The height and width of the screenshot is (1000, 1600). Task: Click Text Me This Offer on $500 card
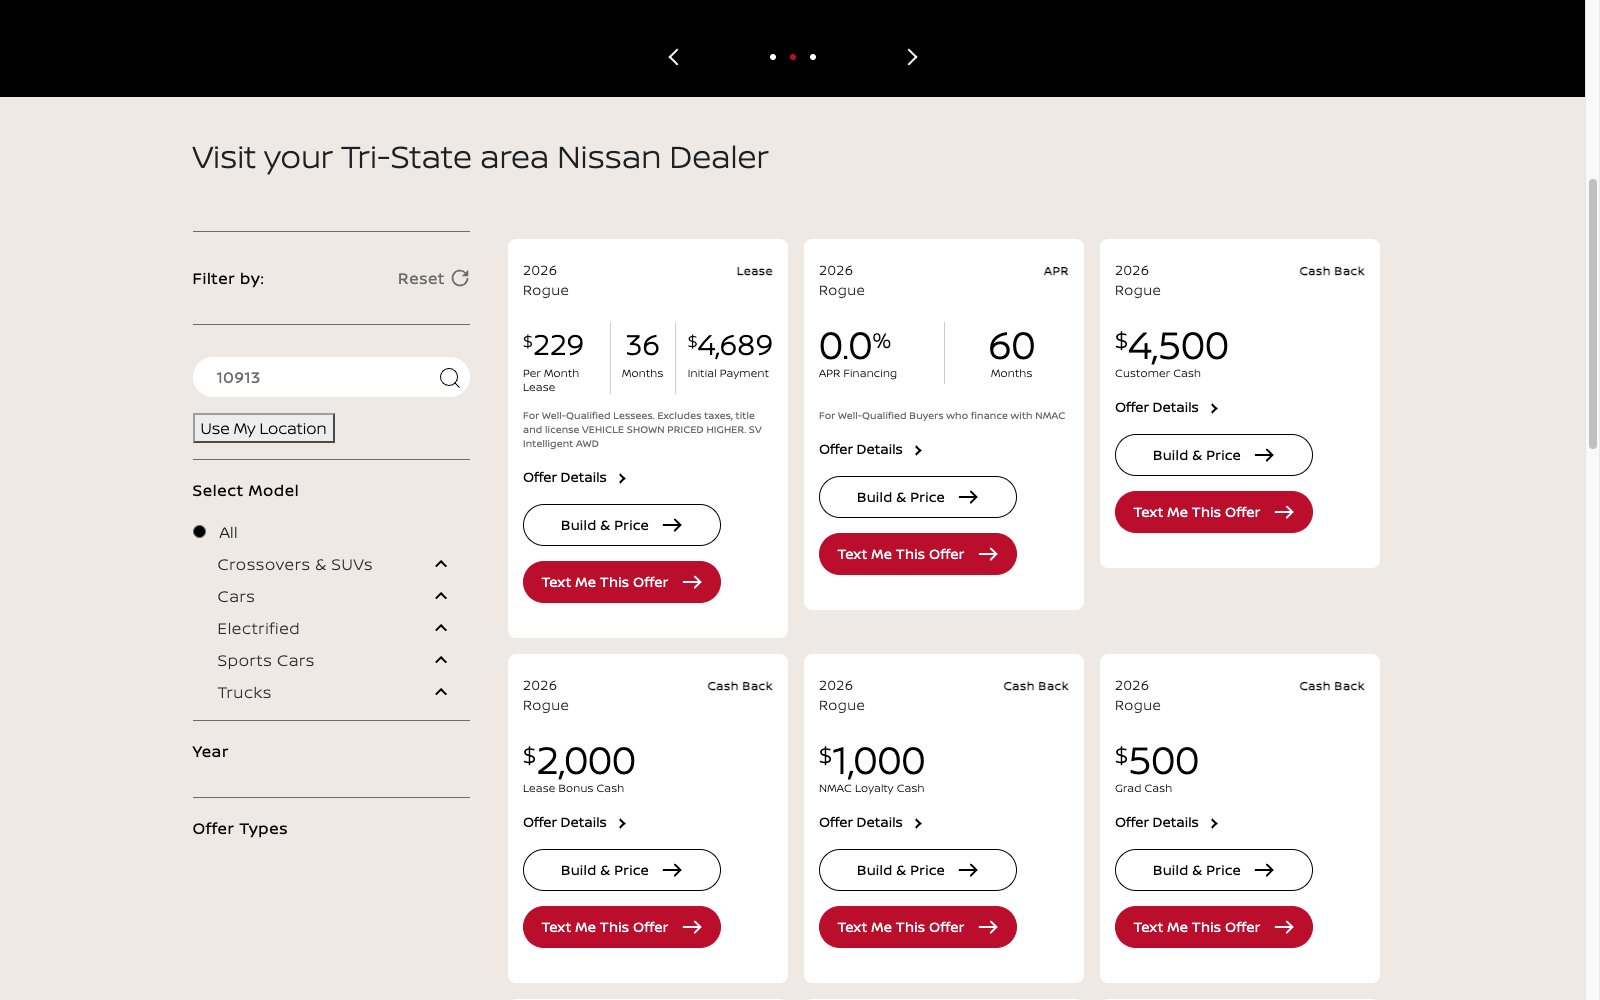pyautogui.click(x=1213, y=927)
